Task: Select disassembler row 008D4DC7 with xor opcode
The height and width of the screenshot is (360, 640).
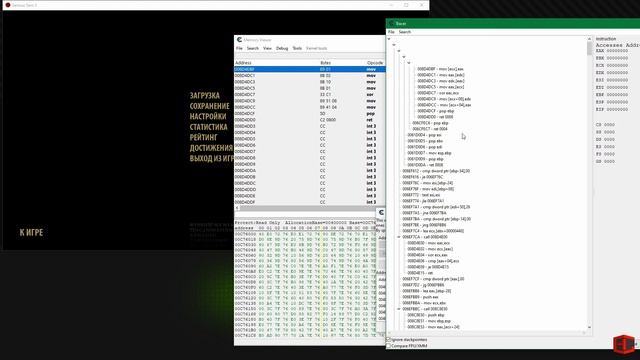Action: click(310, 94)
